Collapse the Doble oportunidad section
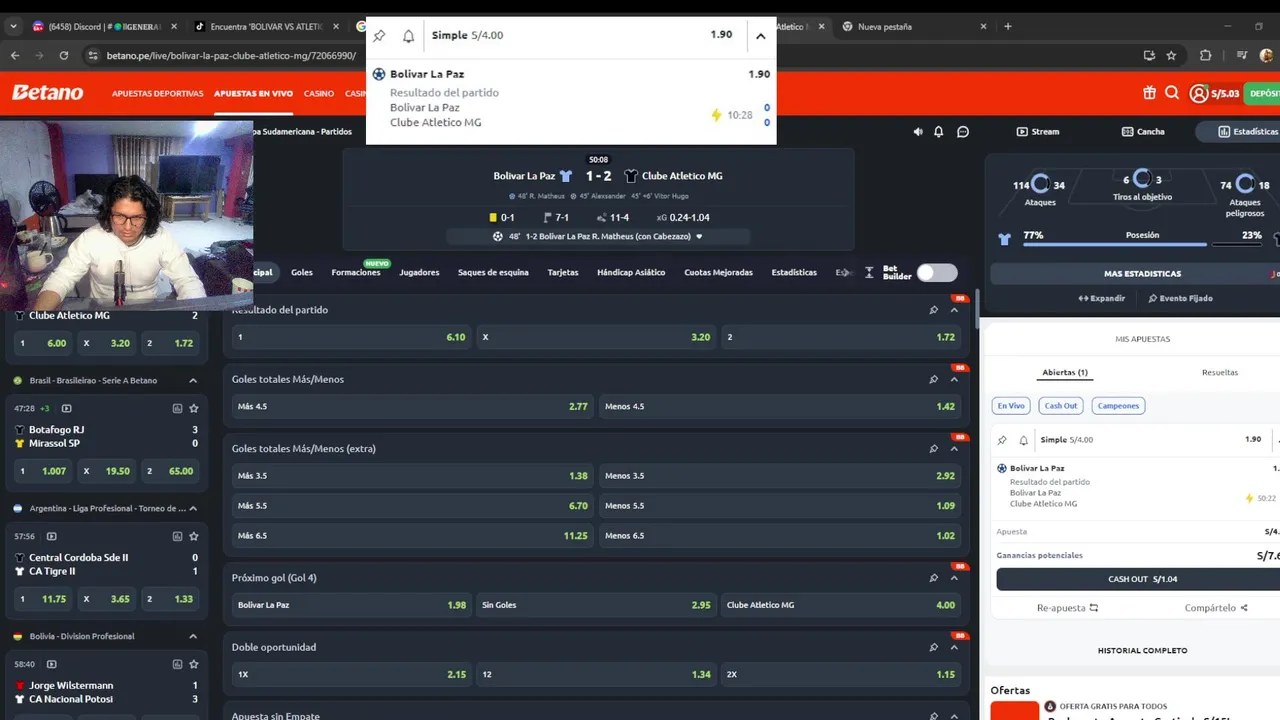 pos(954,647)
